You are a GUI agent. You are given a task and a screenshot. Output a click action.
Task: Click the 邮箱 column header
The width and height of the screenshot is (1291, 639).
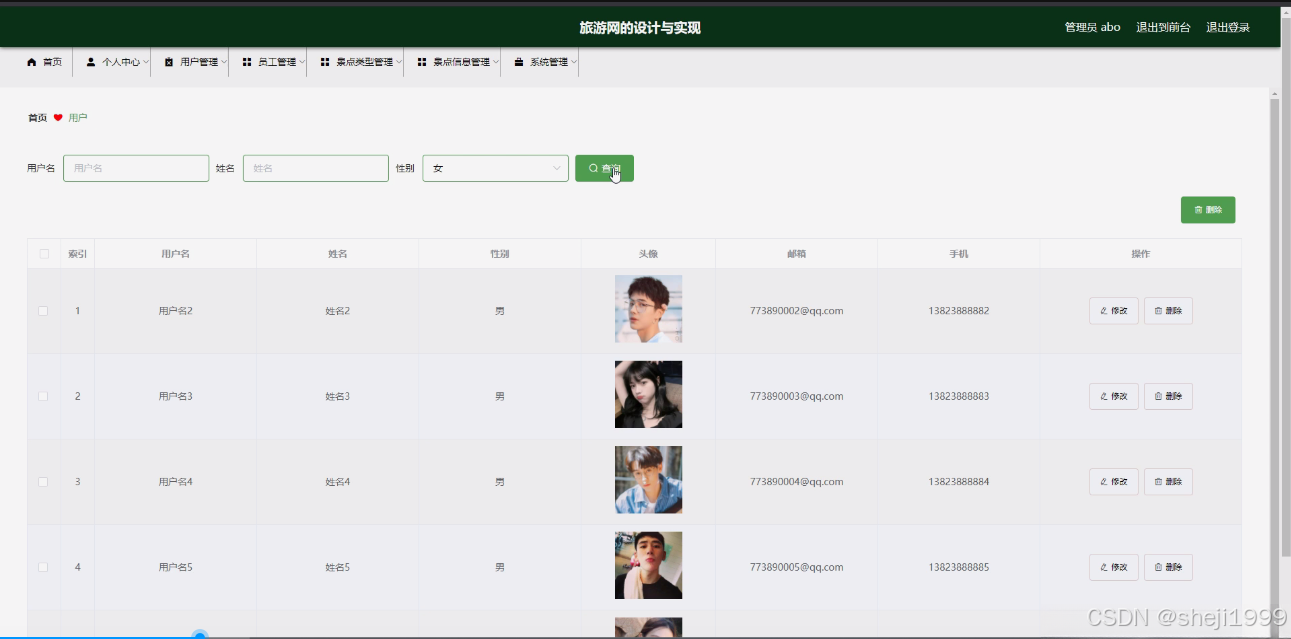[796, 254]
